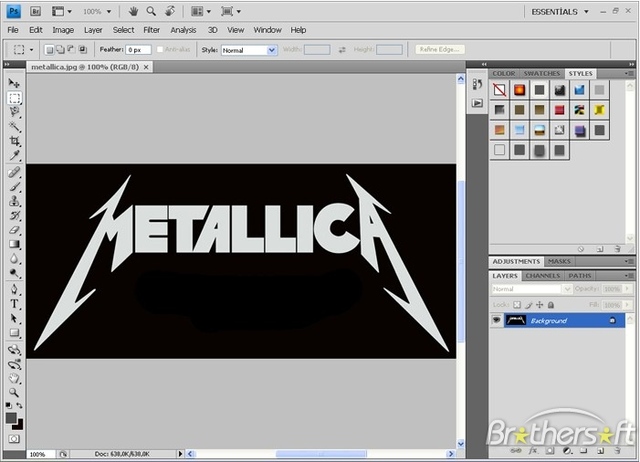Select the History Brush tool
Image resolution: width=640 pixels, height=462 pixels.
coord(14,215)
